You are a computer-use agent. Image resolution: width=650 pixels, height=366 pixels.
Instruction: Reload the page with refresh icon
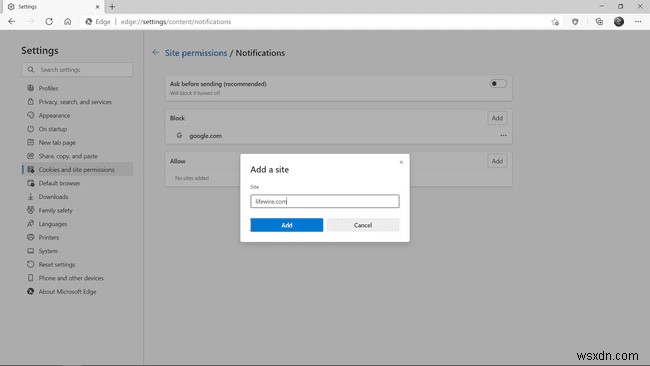point(49,22)
